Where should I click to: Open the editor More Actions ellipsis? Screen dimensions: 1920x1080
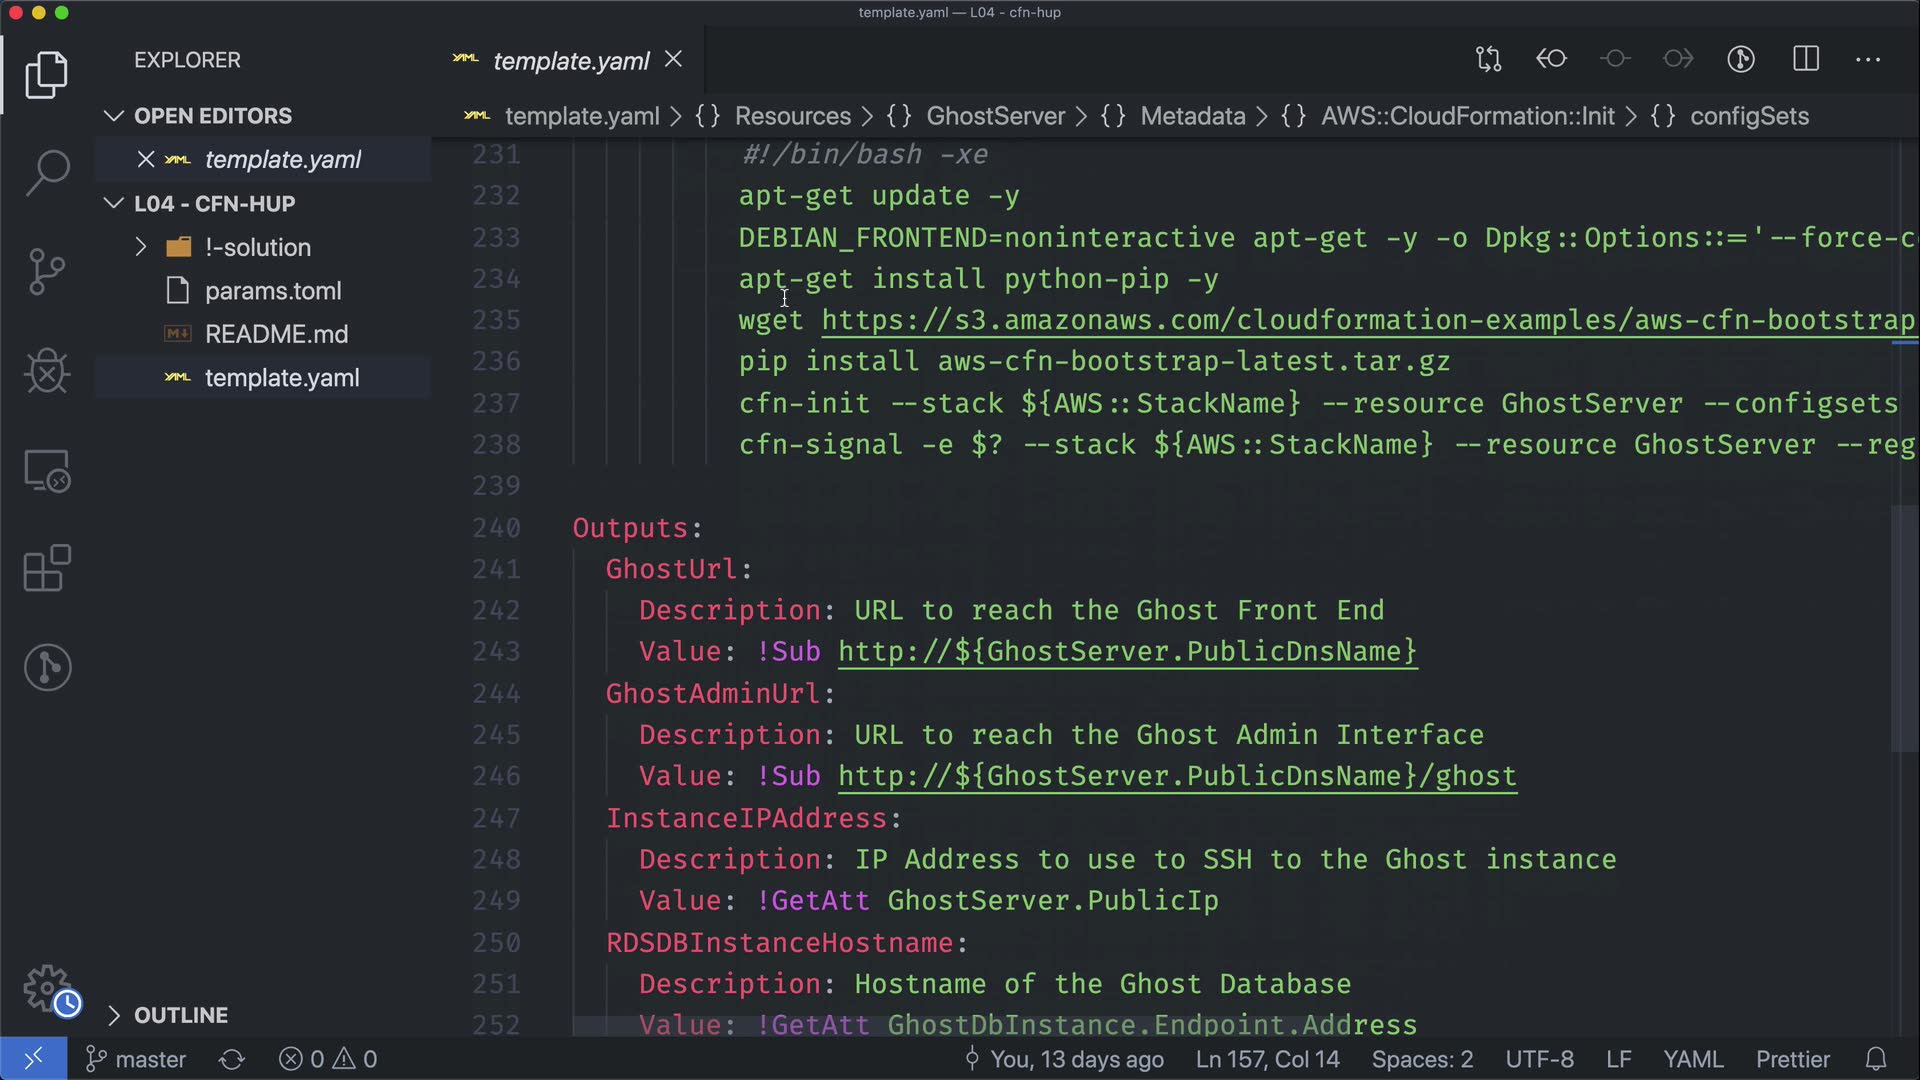pos(1867,59)
